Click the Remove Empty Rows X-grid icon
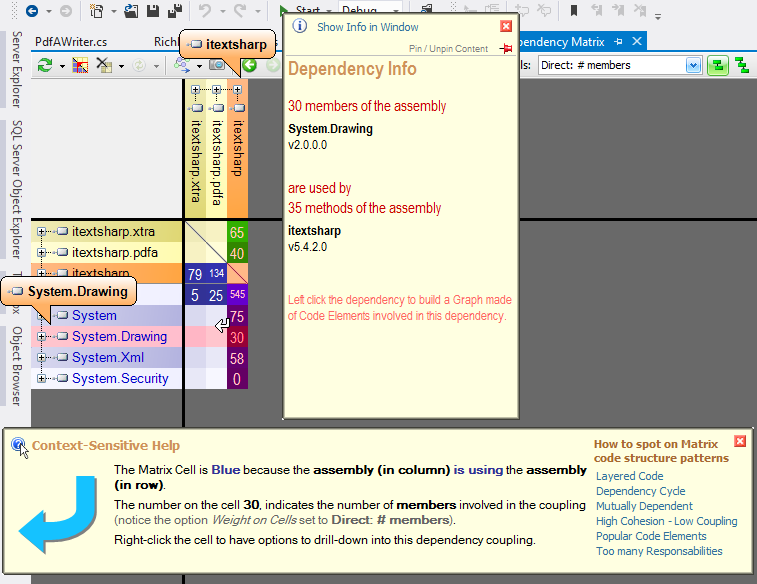The image size is (757, 584). pyautogui.click(x=104, y=65)
